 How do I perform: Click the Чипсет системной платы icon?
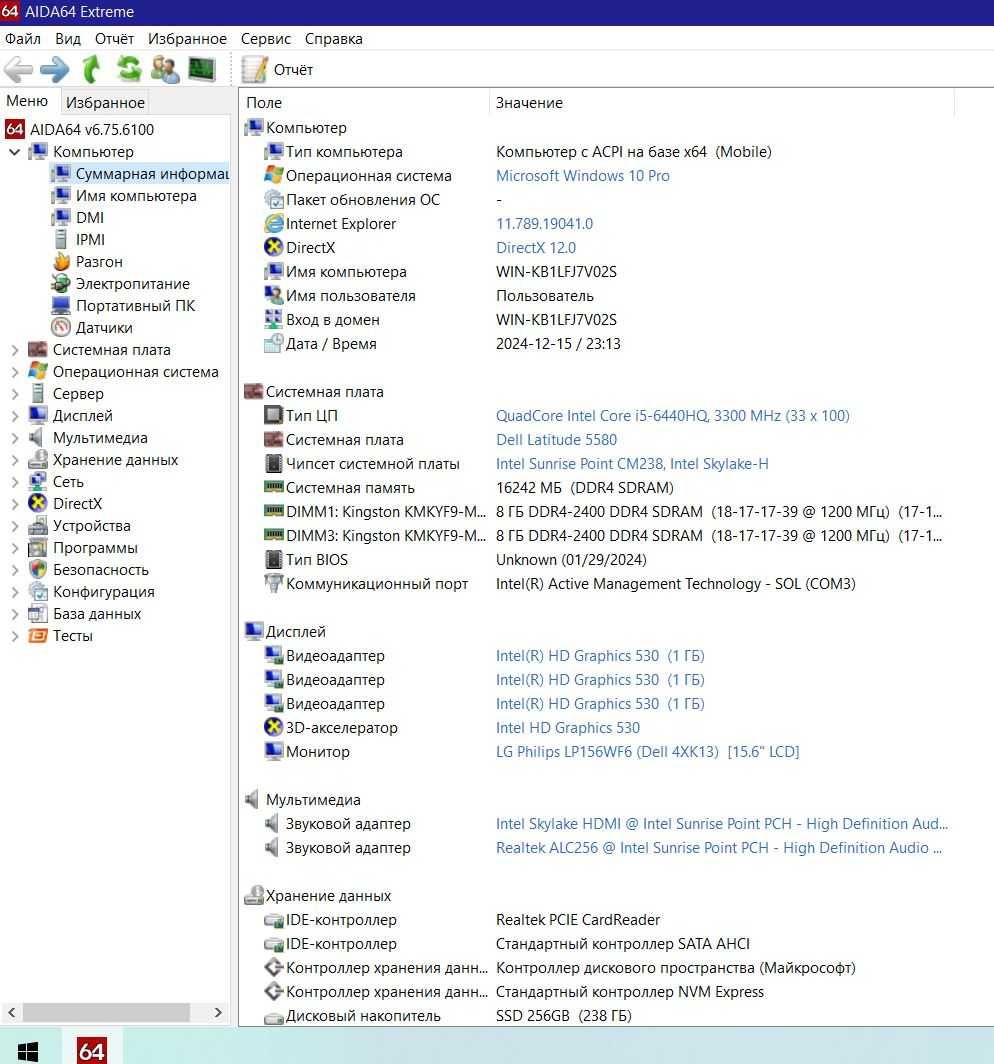click(273, 463)
